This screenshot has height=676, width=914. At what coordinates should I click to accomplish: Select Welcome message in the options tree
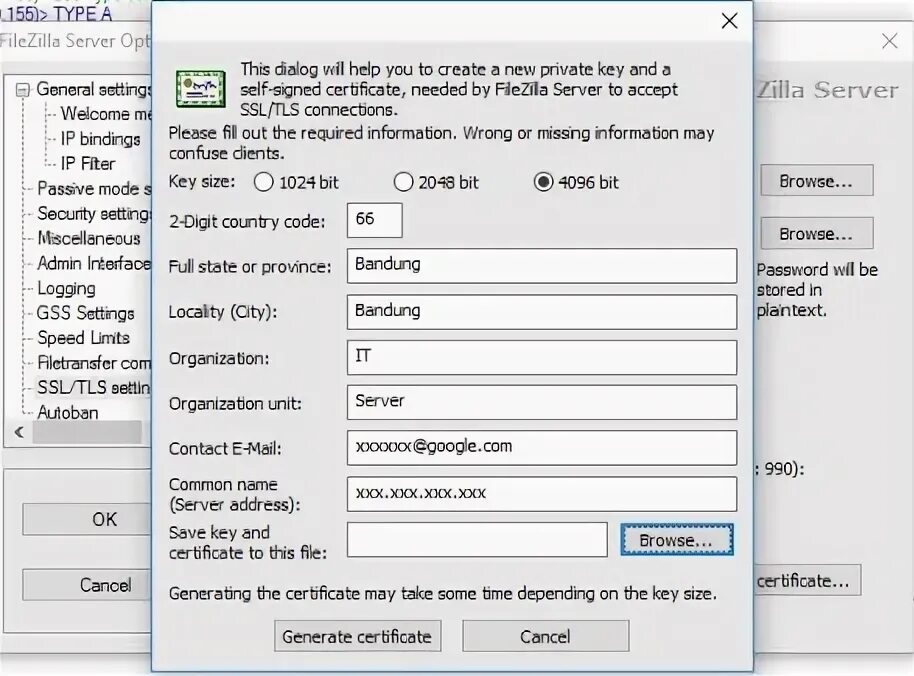106,114
